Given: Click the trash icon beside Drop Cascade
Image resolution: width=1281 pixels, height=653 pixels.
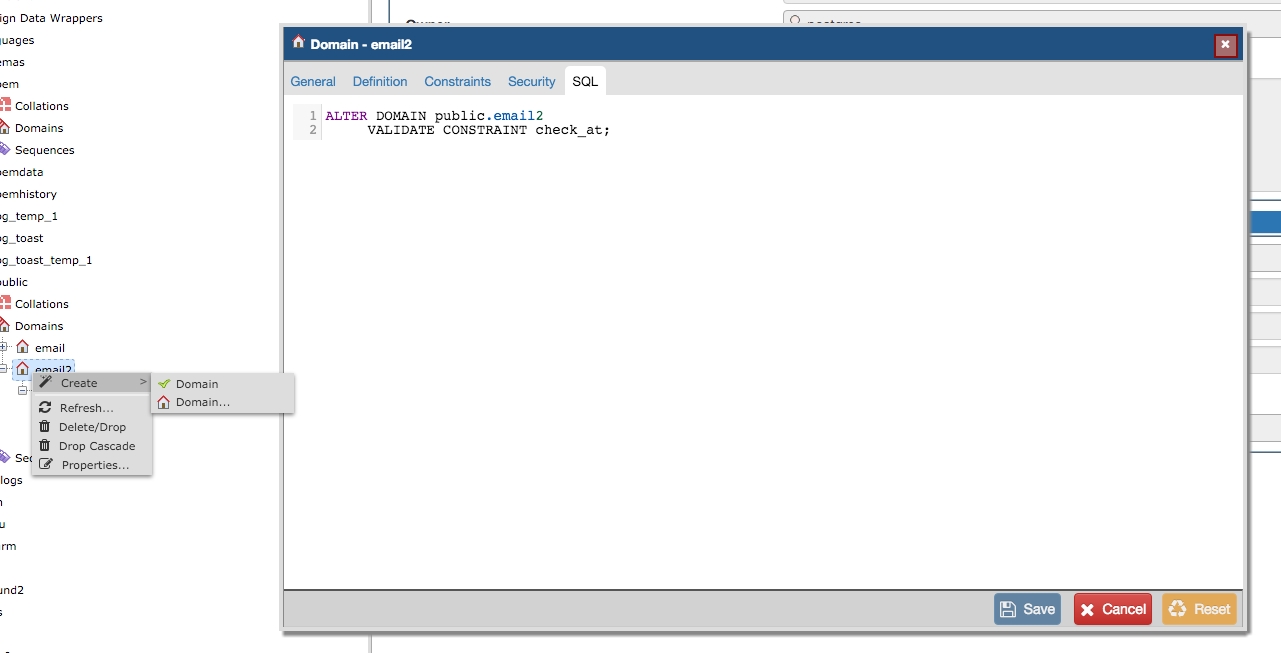Looking at the screenshot, I should pos(45,446).
